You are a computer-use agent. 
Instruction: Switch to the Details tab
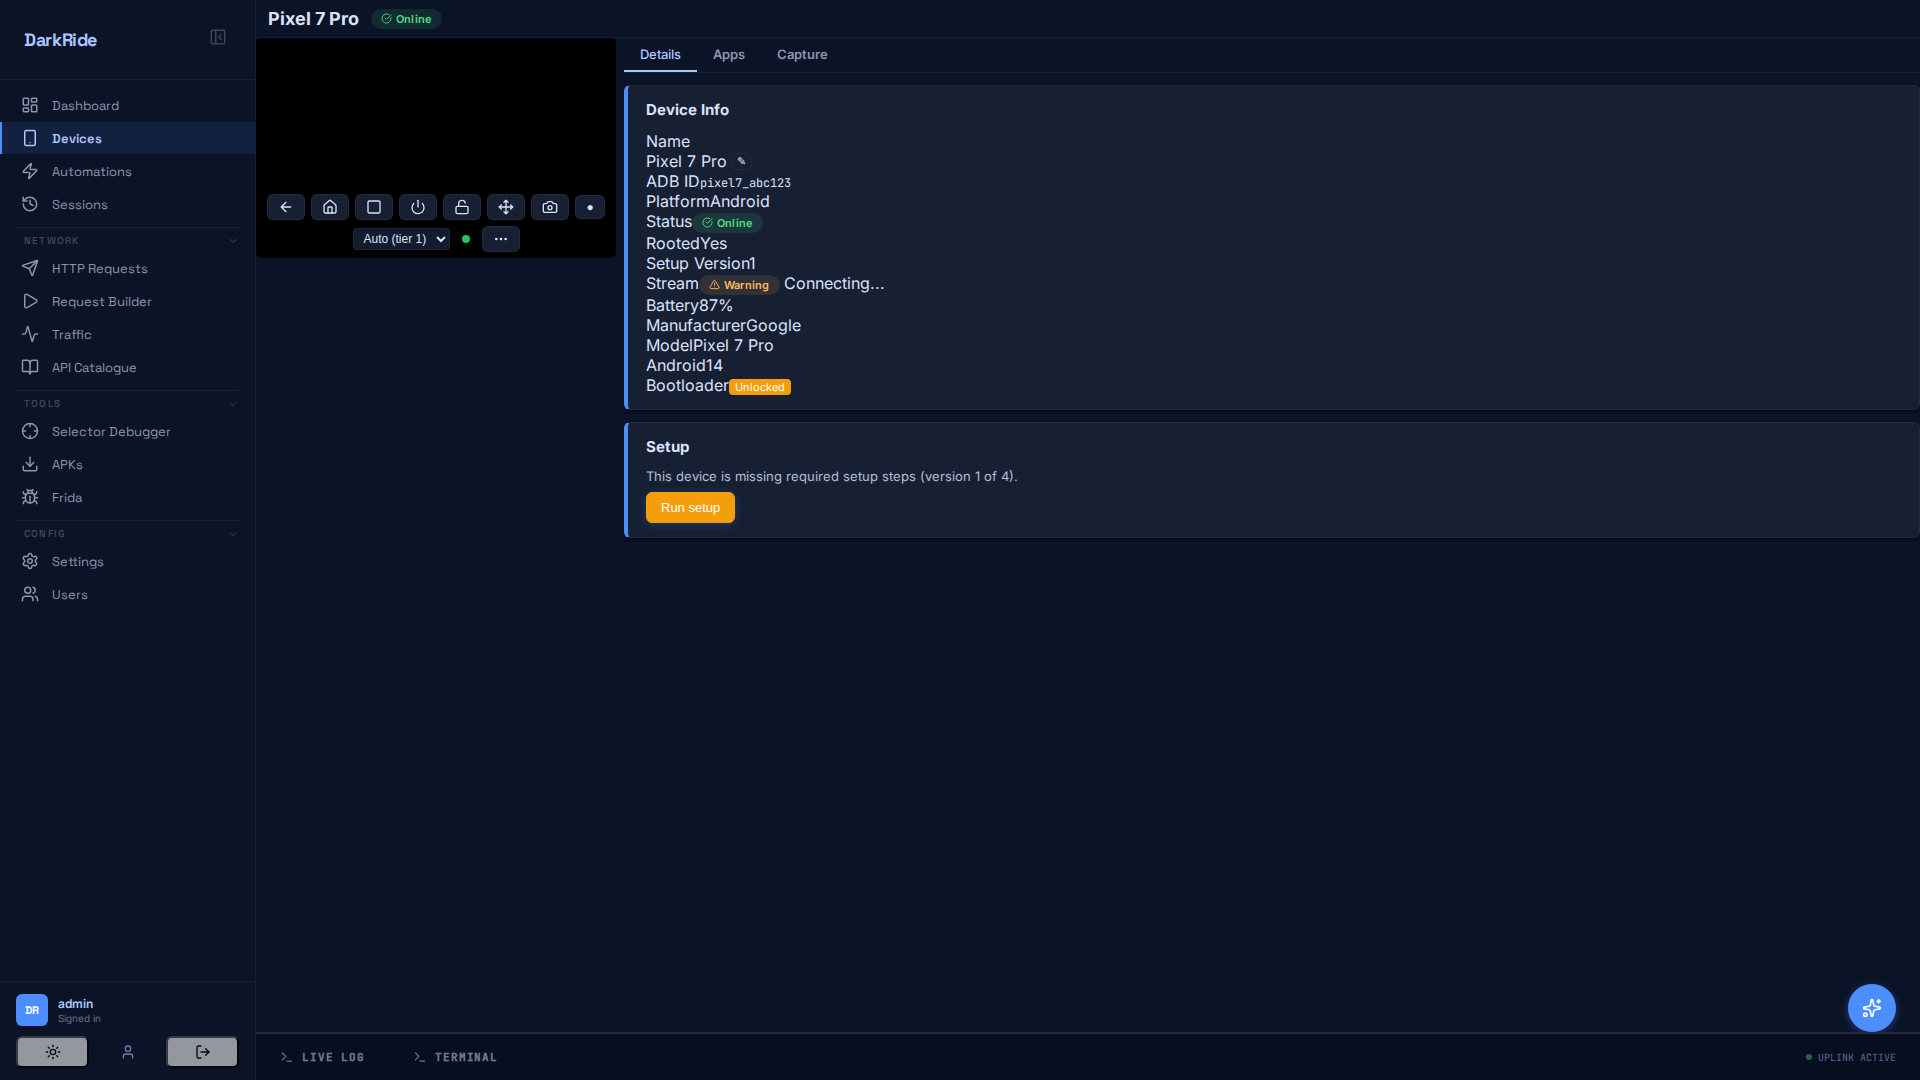[660, 55]
